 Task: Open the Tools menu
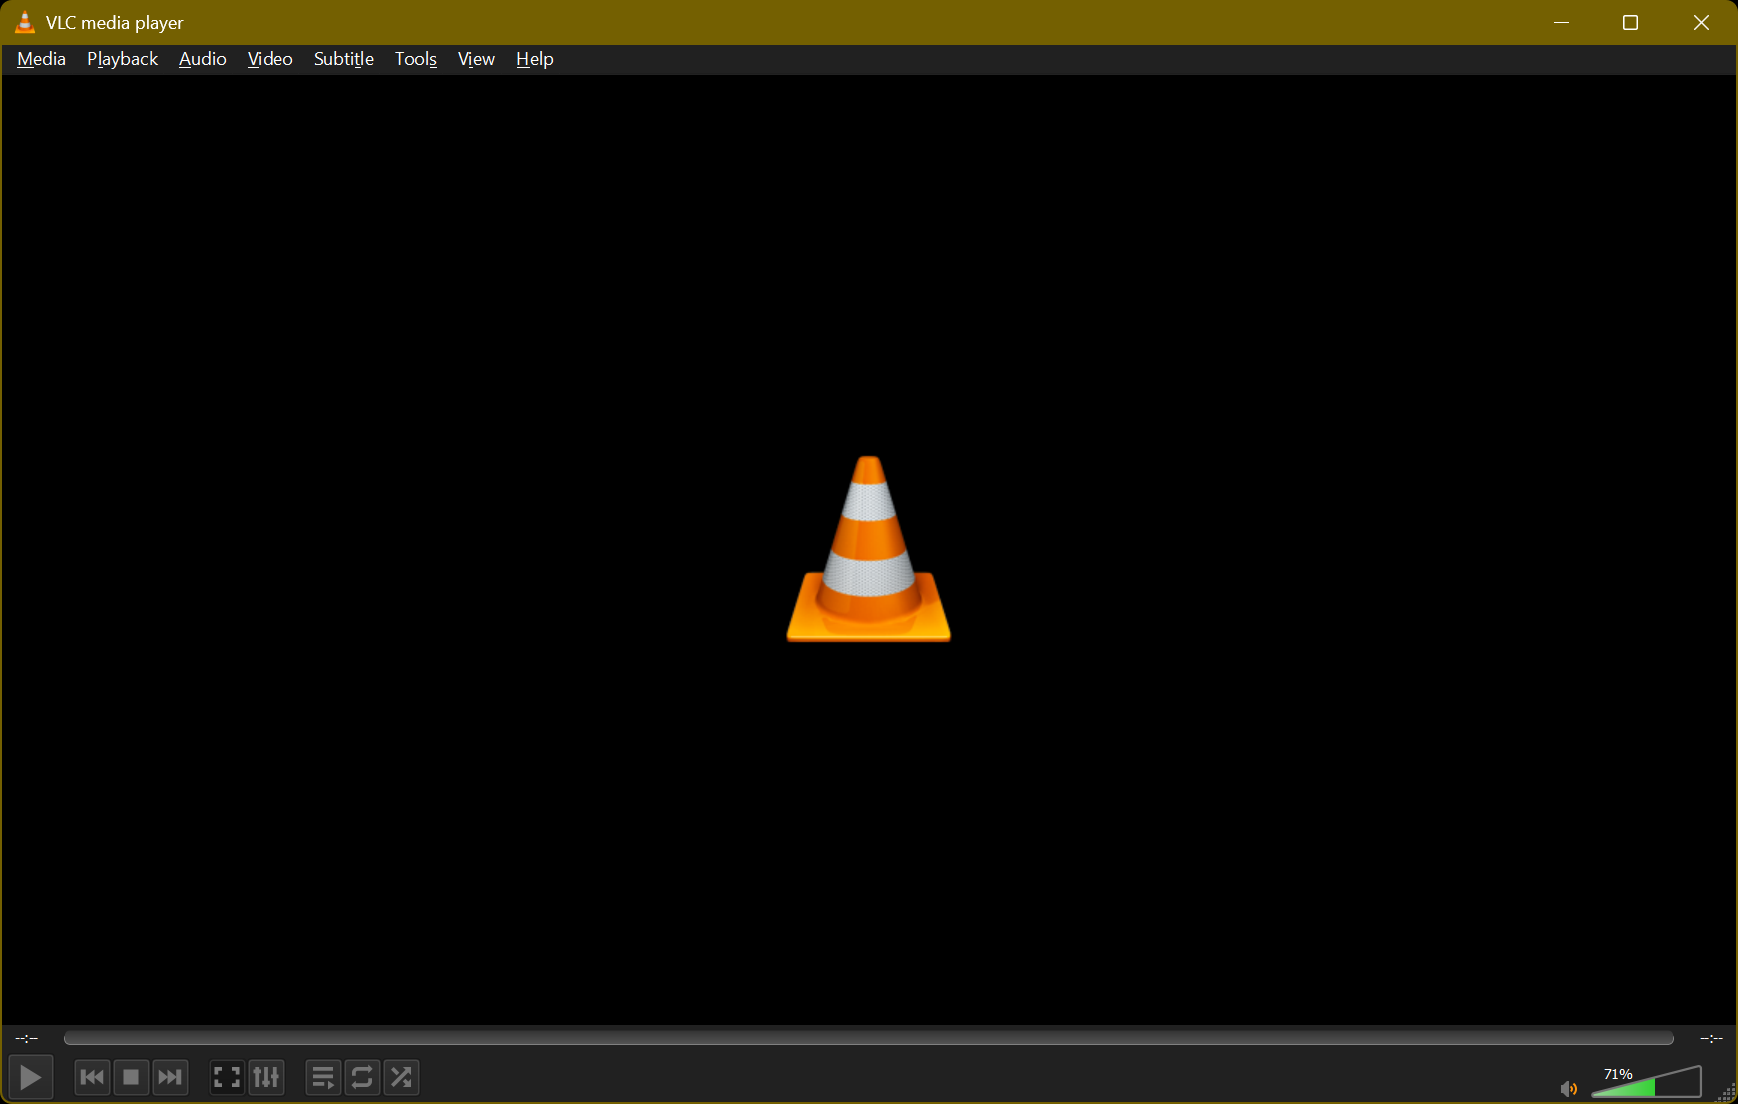[x=415, y=59]
